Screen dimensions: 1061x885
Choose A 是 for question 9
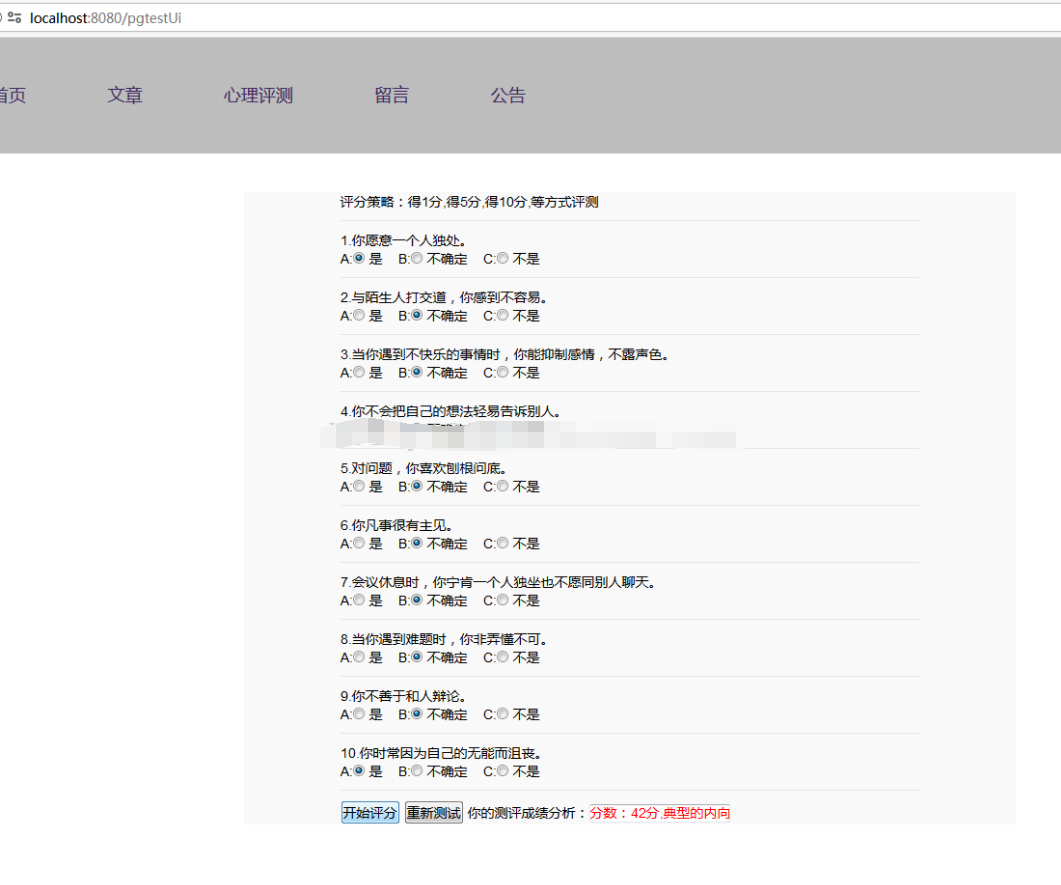point(359,714)
